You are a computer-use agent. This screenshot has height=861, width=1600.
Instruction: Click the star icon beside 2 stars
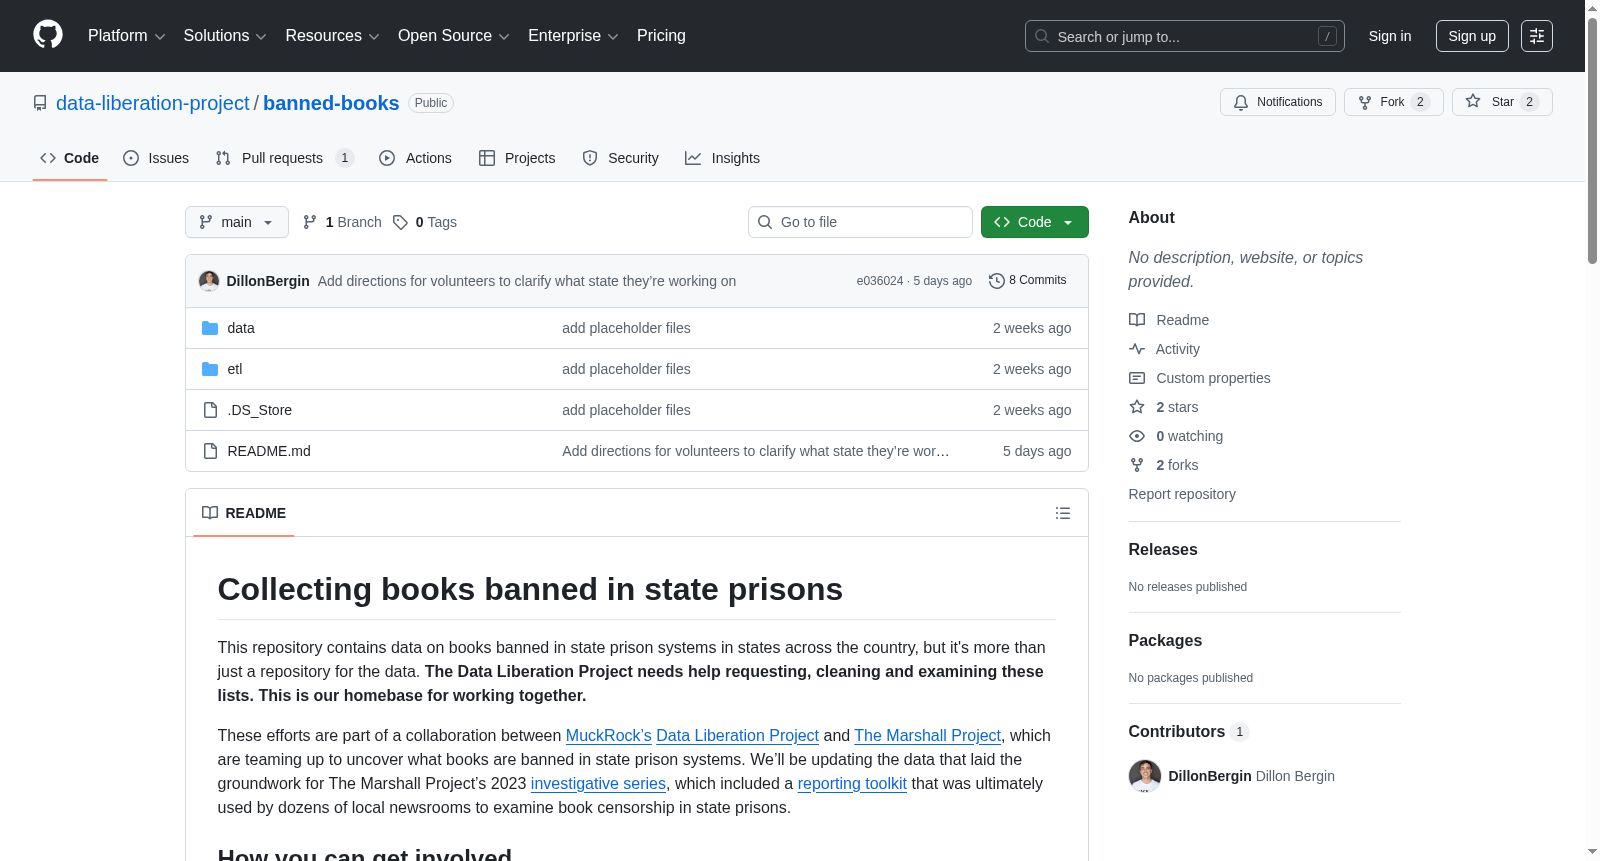pos(1137,407)
